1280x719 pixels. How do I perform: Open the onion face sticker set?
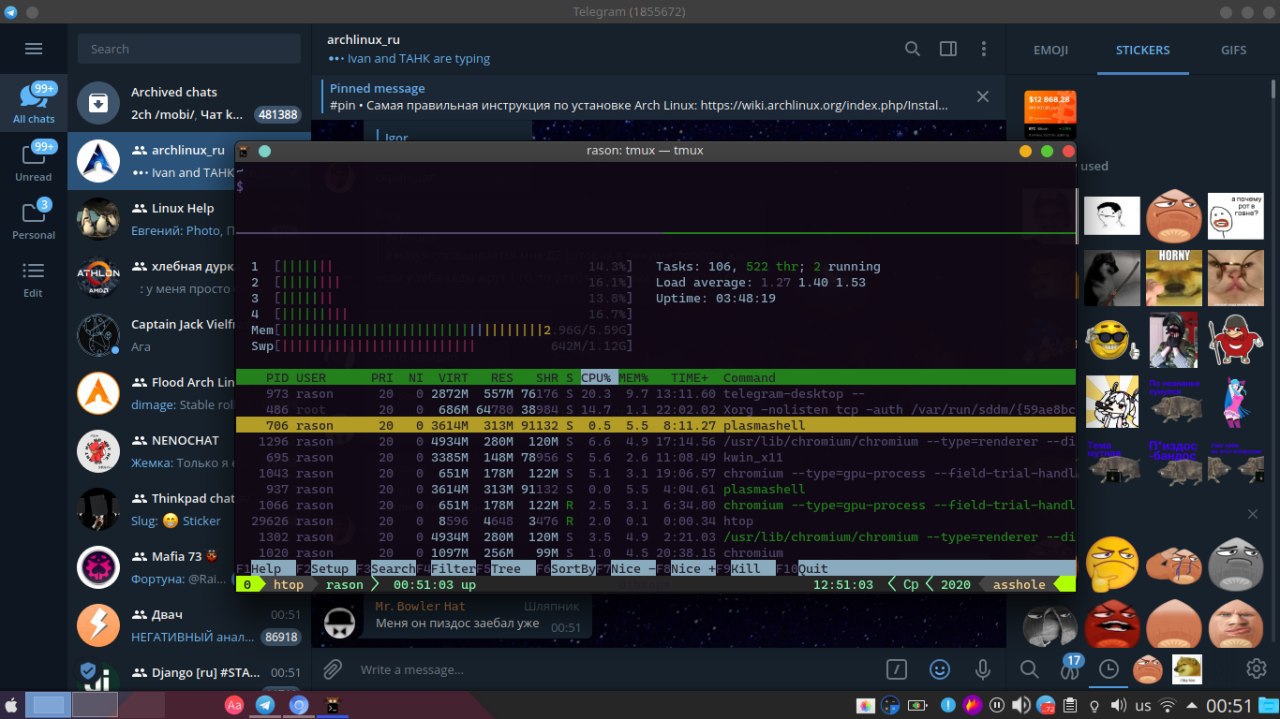pos(1147,669)
